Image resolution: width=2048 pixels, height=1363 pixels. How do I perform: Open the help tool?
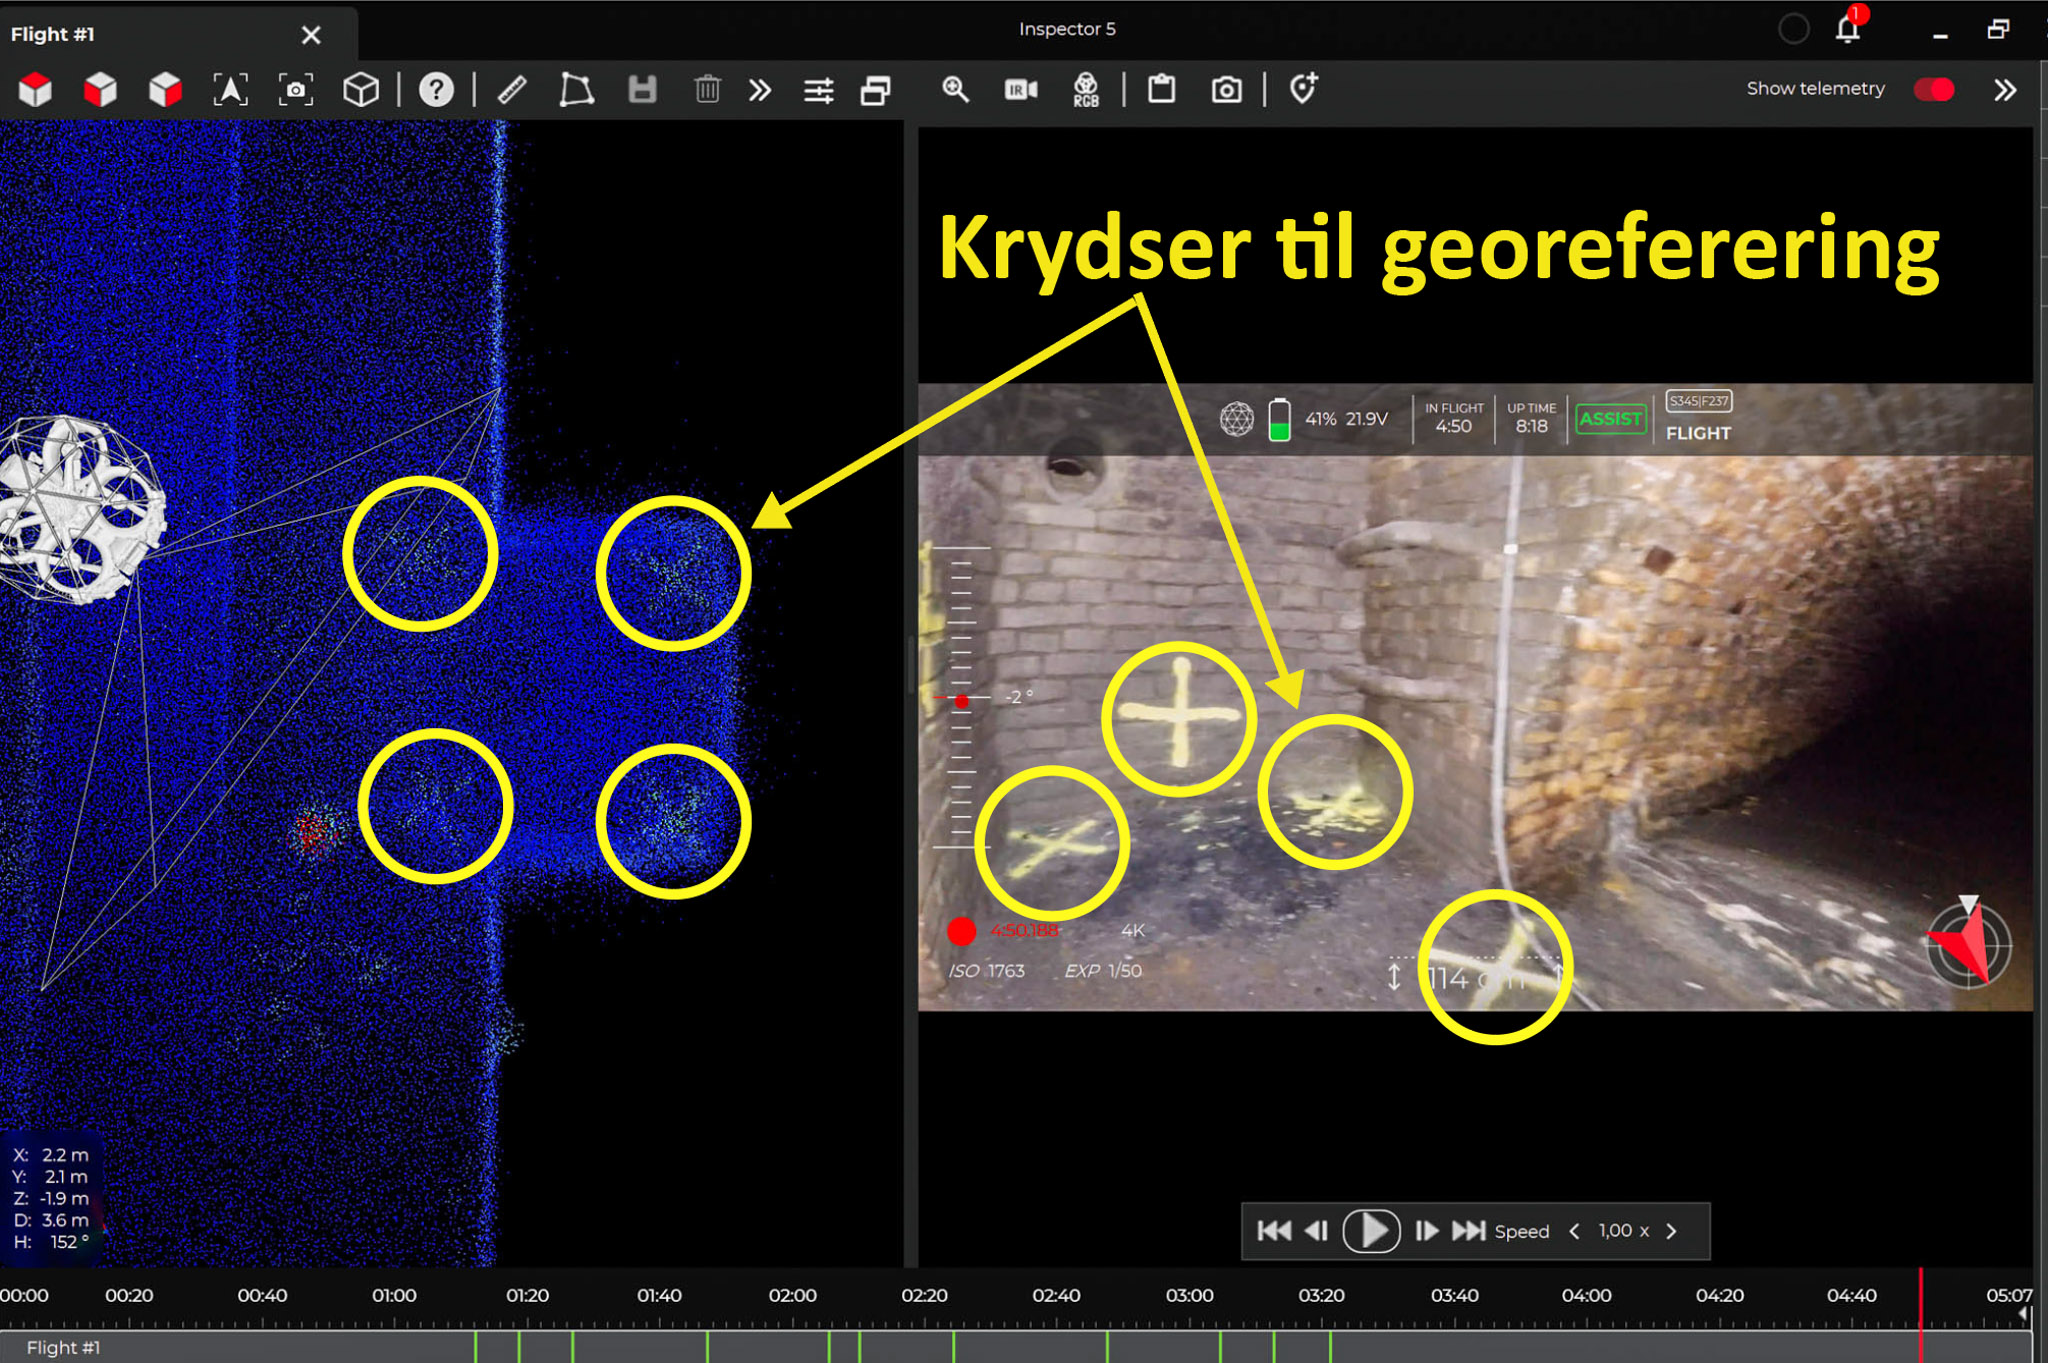pos(437,89)
